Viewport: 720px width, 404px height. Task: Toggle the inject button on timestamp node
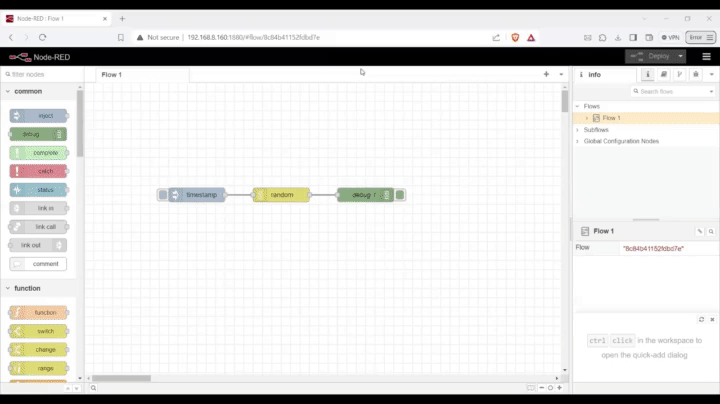point(162,195)
